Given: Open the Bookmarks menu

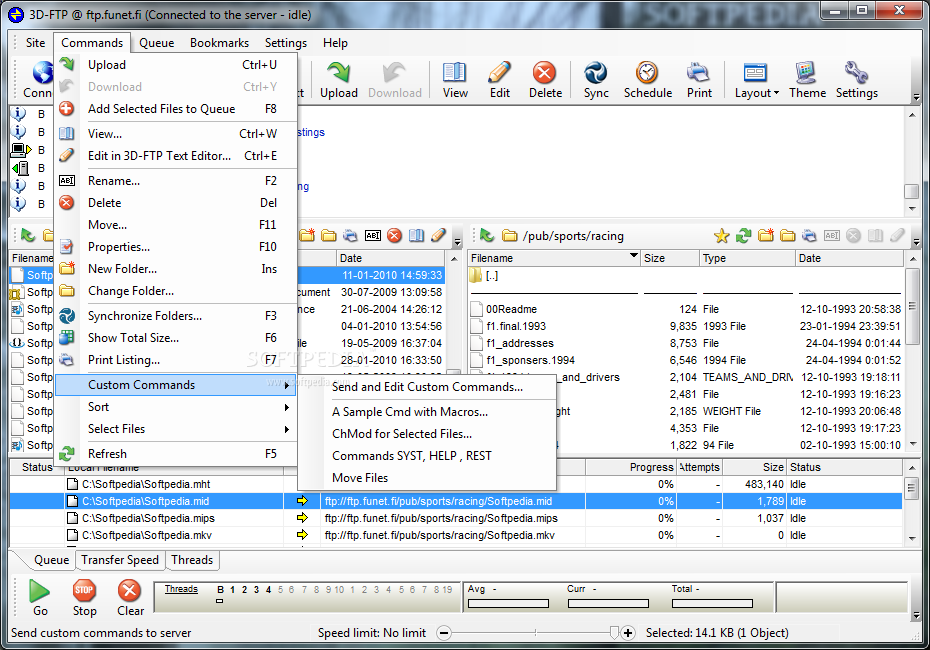Looking at the screenshot, I should click(x=219, y=43).
